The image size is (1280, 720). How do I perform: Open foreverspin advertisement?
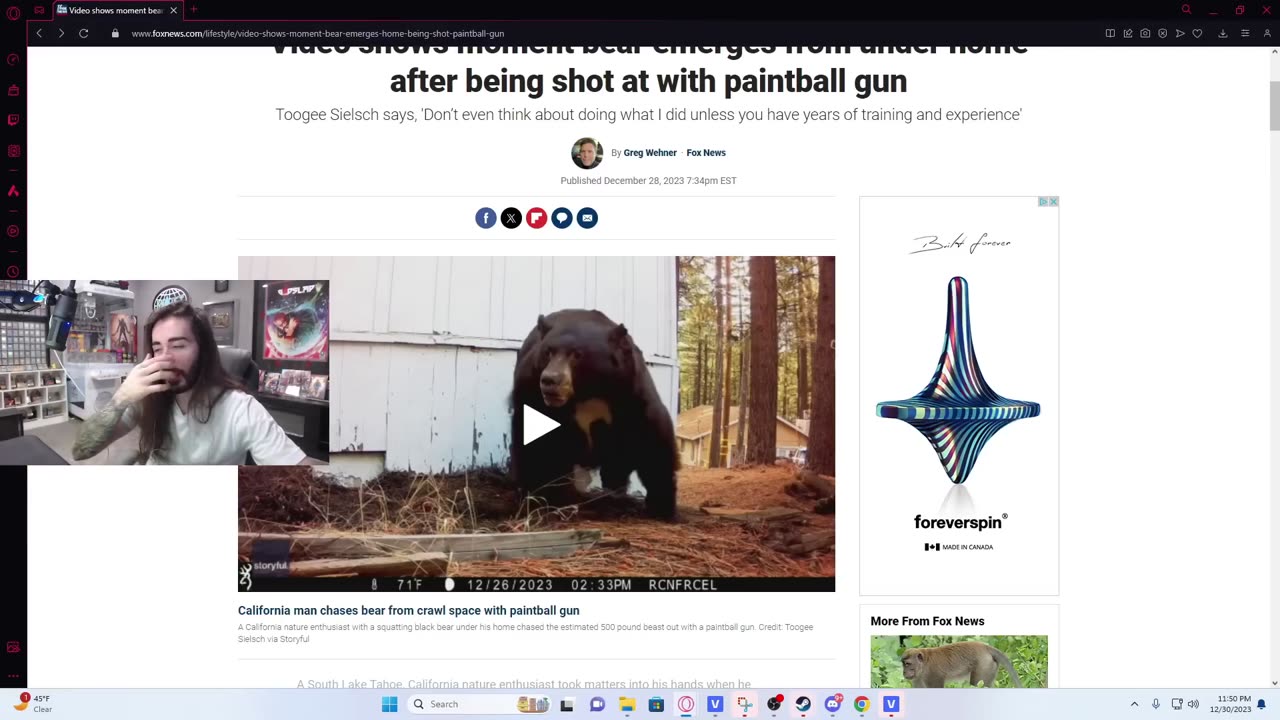coord(959,395)
